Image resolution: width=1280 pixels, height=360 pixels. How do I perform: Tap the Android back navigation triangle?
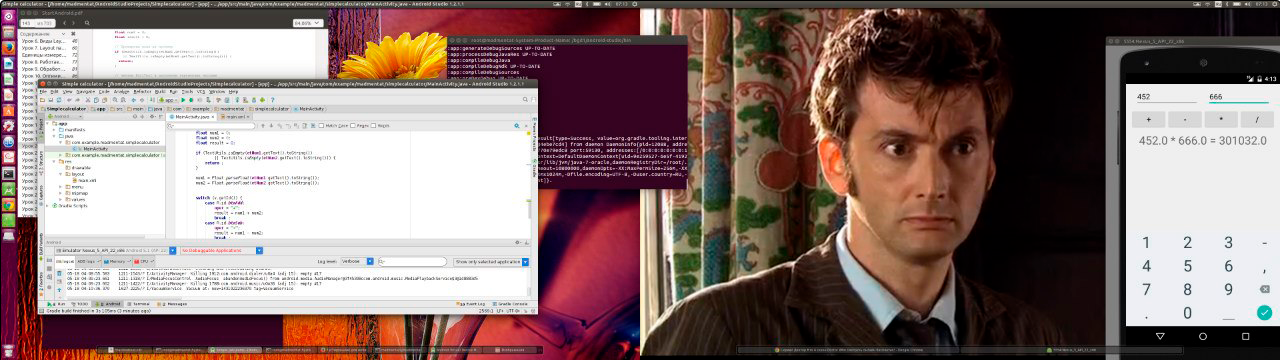pos(1160,337)
